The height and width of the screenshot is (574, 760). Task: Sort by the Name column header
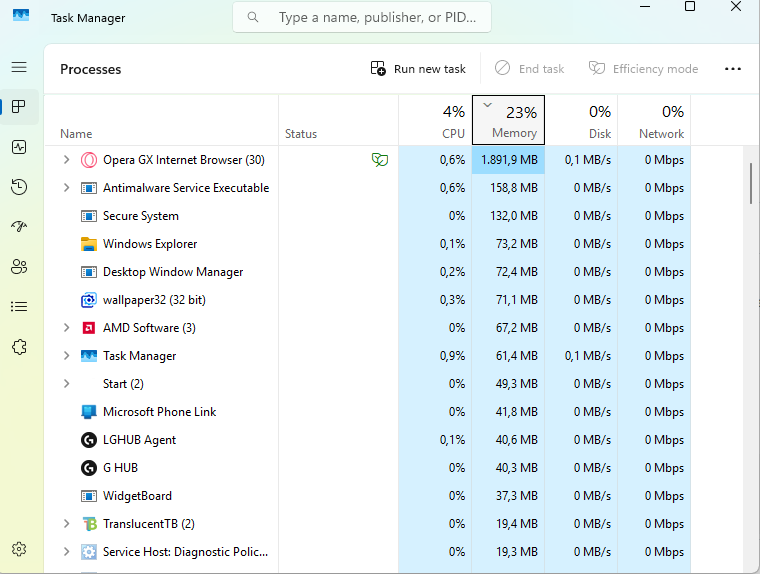(x=161, y=120)
